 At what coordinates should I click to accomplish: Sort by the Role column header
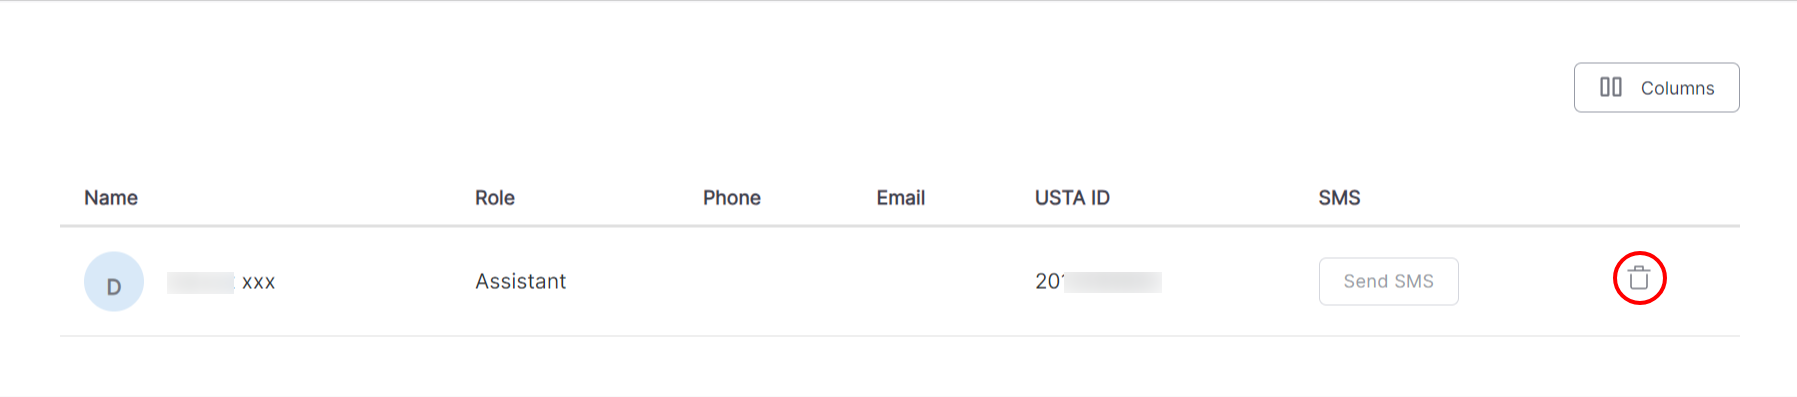495,198
